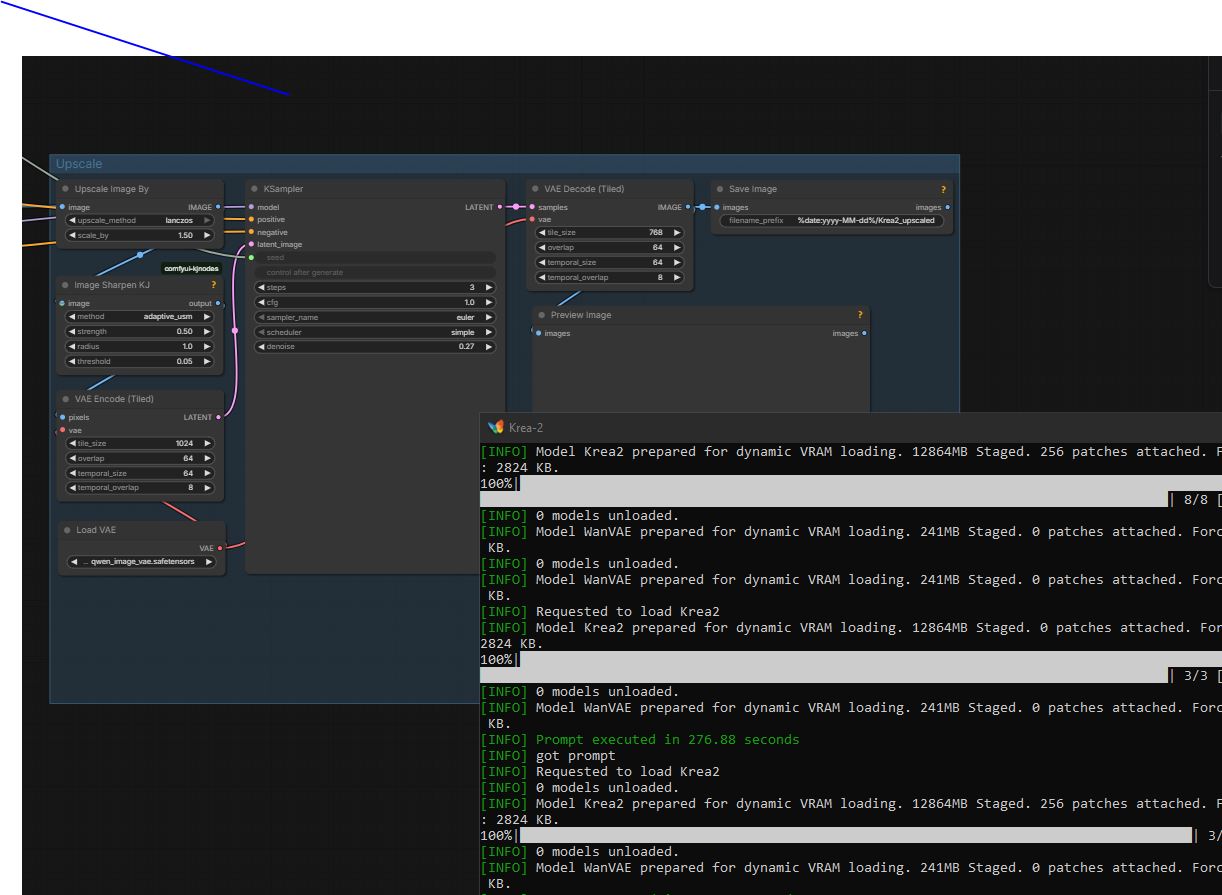Image resolution: width=1222 pixels, height=895 pixels.
Task: Open the scheduler simple dropdown
Action: (375, 332)
